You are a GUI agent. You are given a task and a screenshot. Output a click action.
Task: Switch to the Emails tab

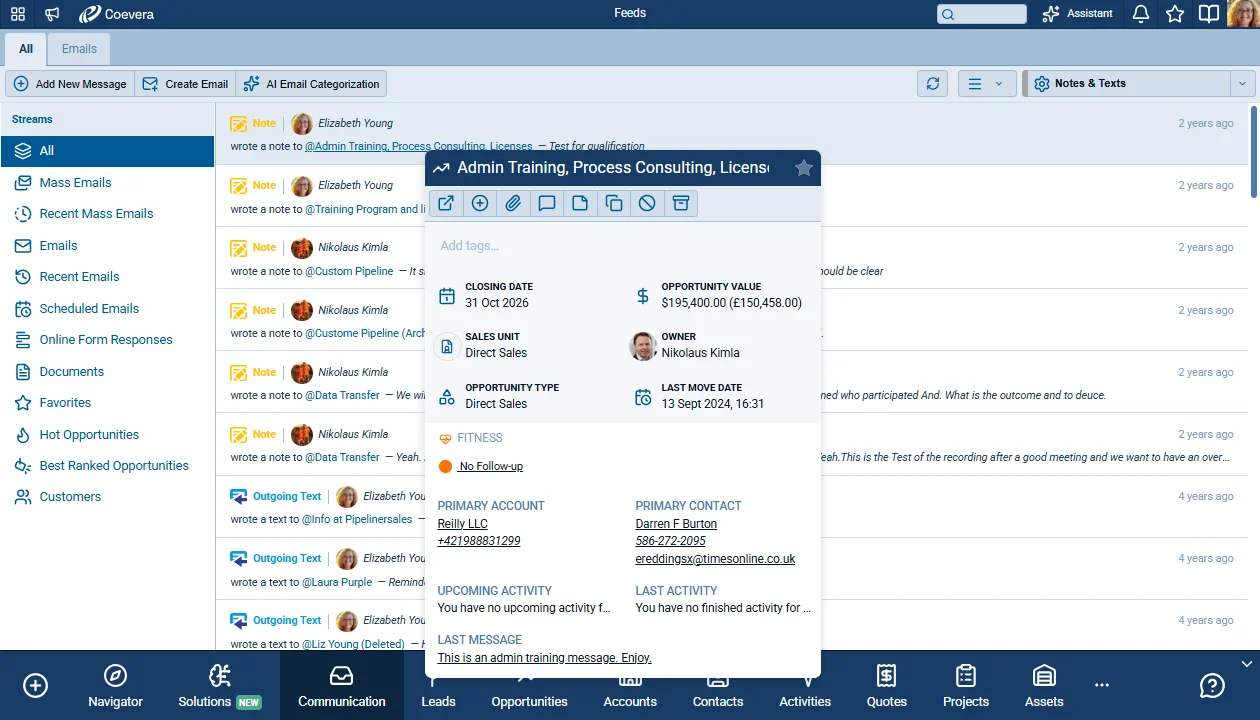pos(79,49)
